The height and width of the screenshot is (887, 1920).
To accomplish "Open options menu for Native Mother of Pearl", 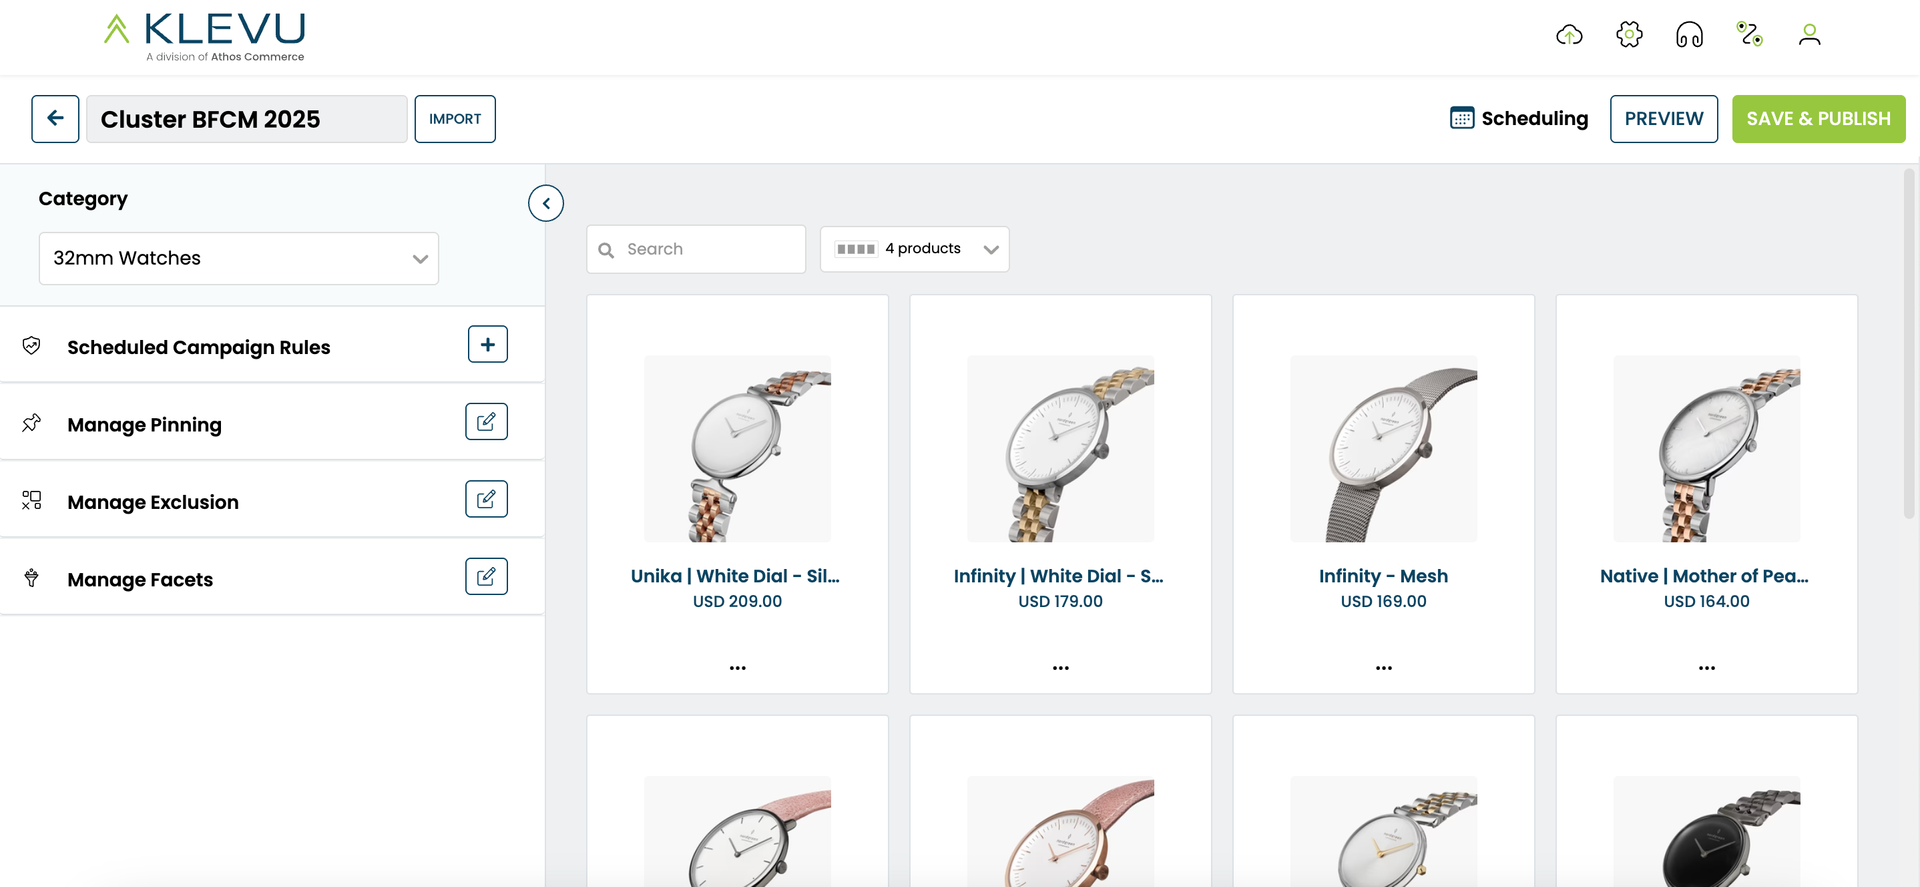I will click(1707, 668).
